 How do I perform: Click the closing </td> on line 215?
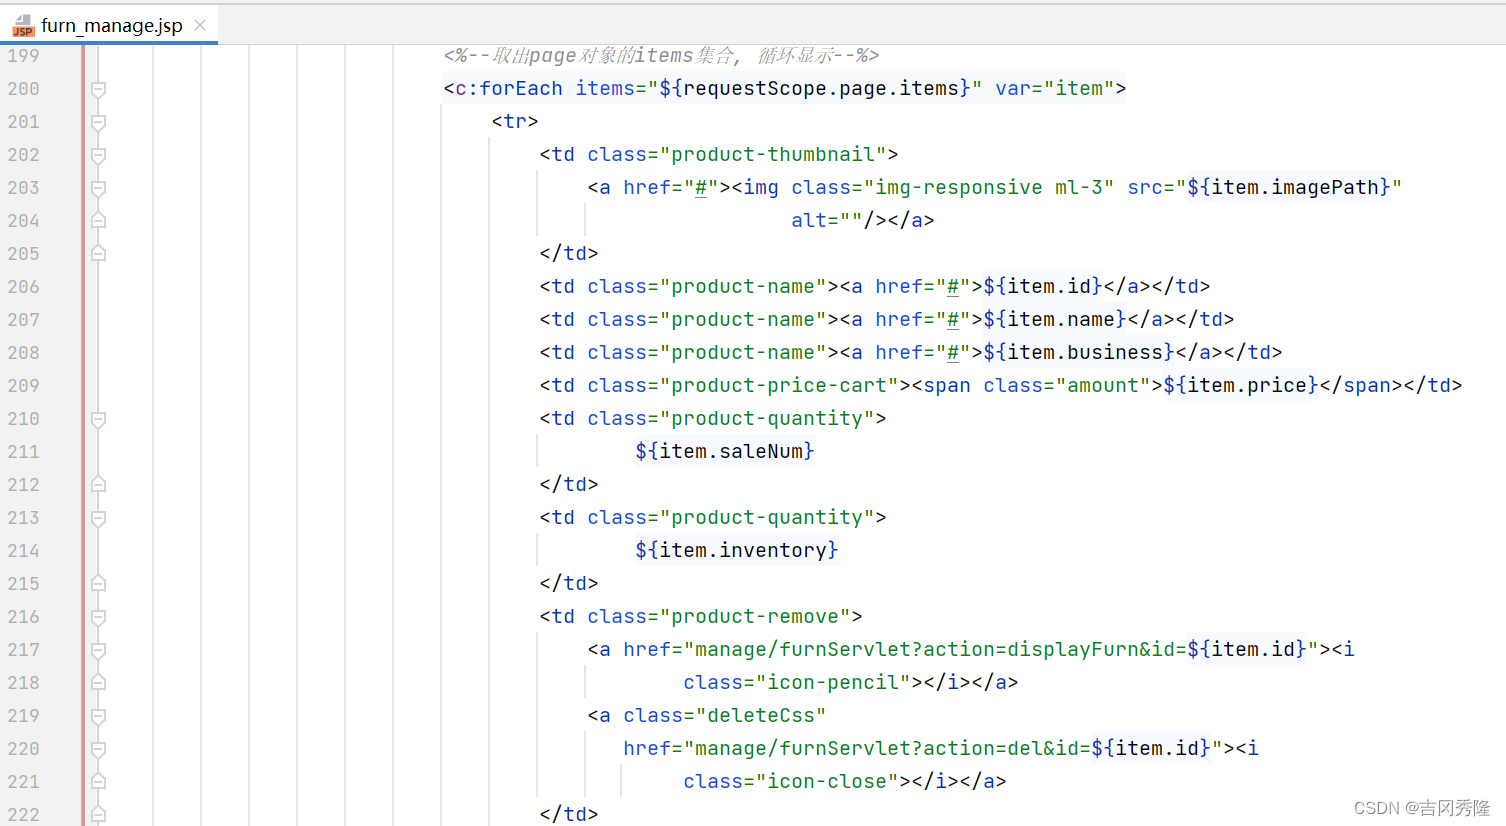[569, 584]
